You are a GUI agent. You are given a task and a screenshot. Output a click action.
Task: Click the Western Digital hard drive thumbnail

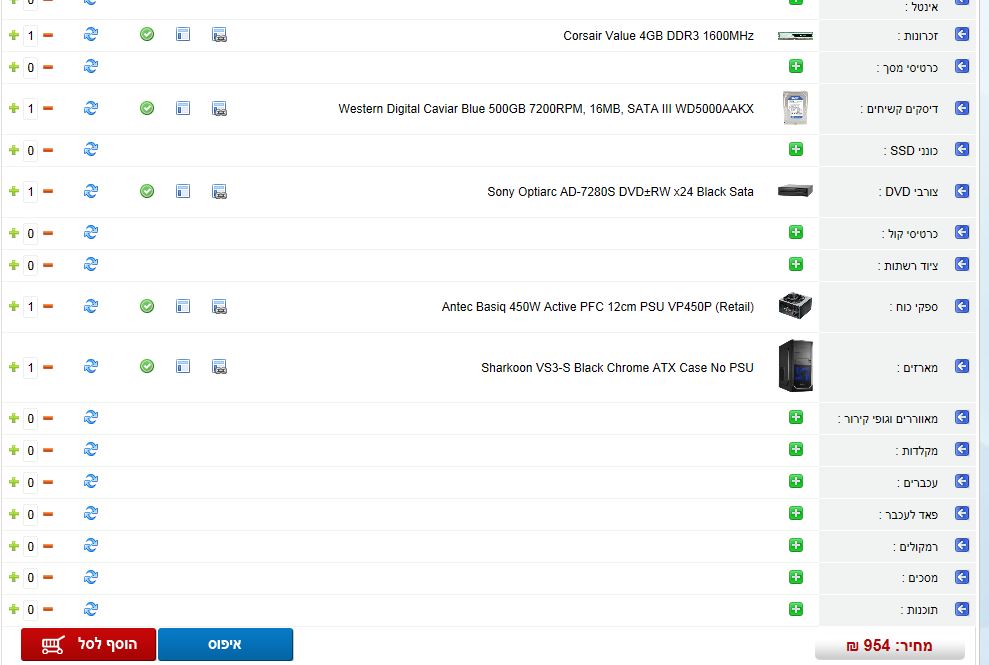tap(795, 108)
